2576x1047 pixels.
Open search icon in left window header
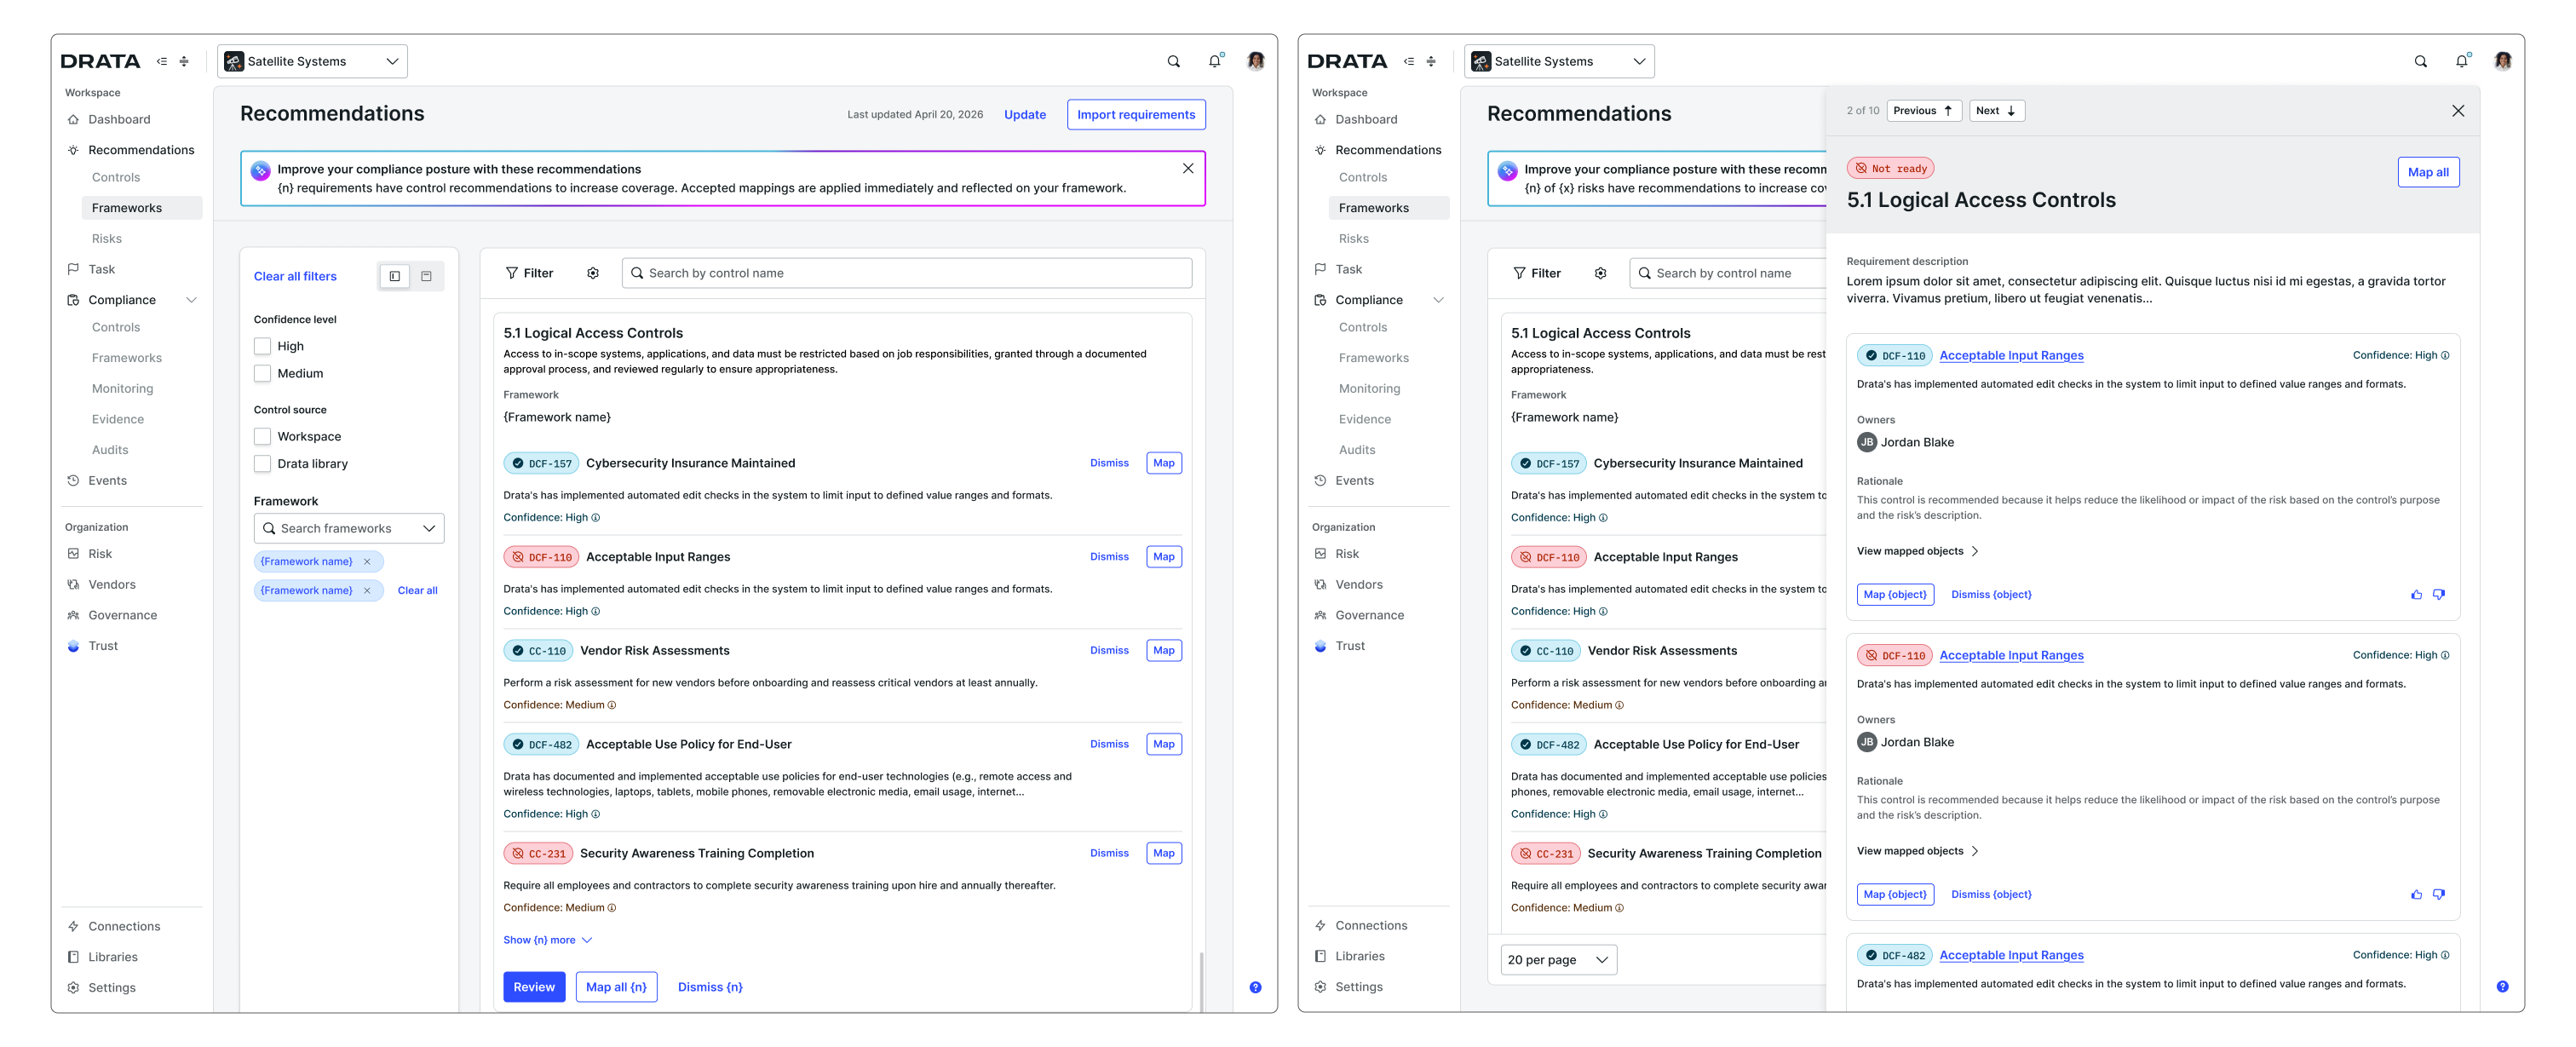[x=1173, y=61]
